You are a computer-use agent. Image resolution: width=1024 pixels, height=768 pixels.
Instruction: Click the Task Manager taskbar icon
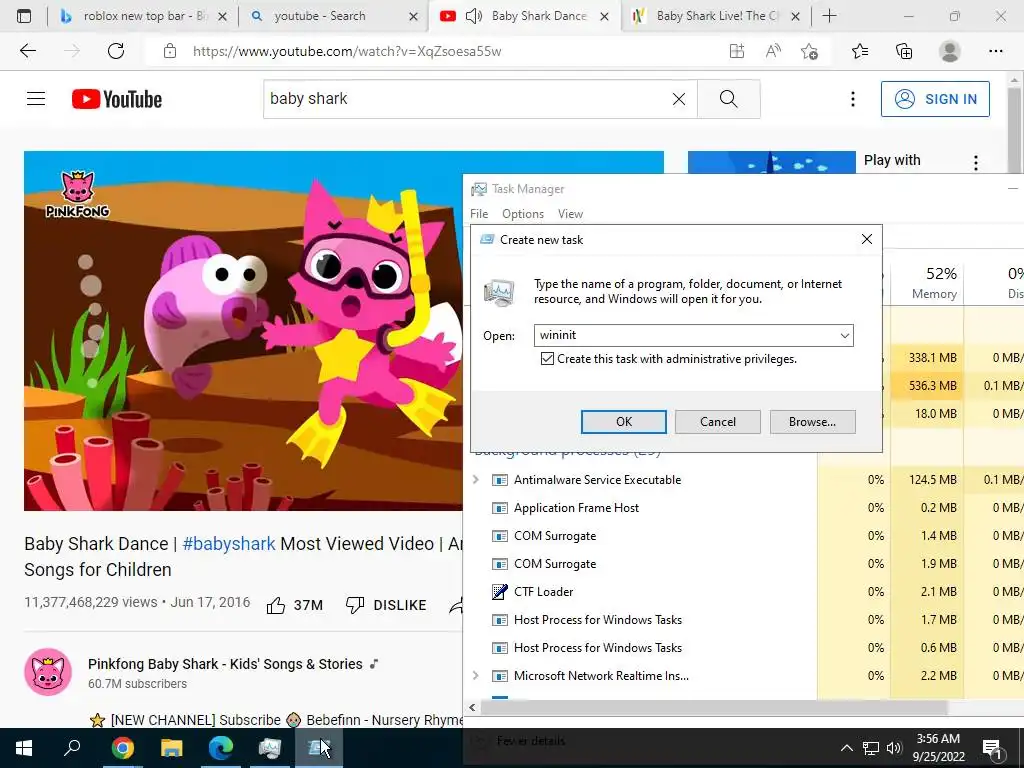[x=270, y=748]
